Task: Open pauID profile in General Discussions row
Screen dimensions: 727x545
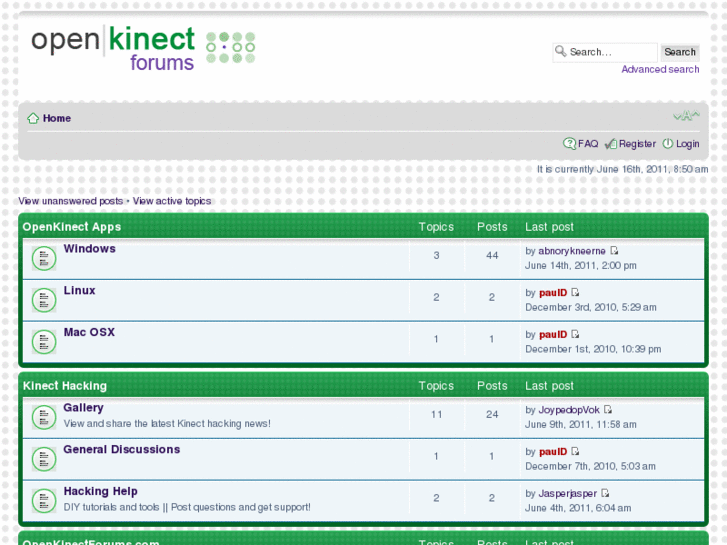Action: [x=553, y=452]
